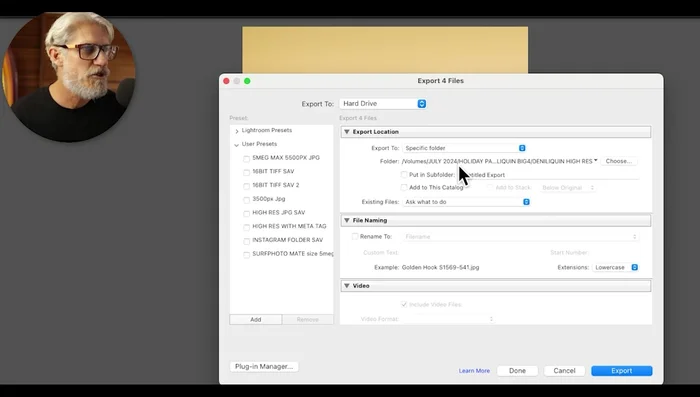Click the Choose... folder button
Screen dimensions: 700x397
(619, 161)
